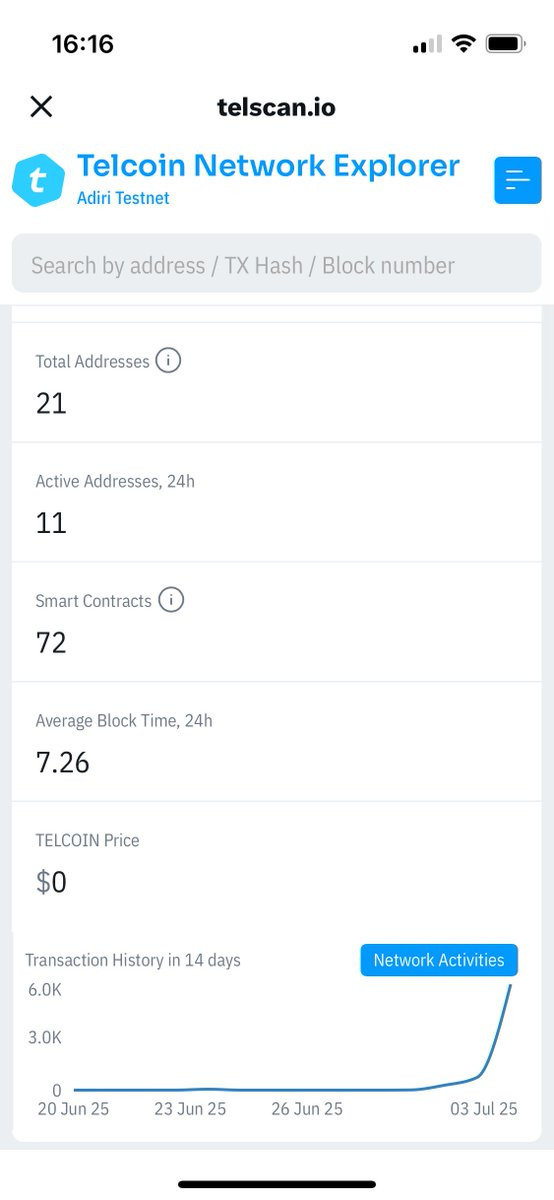Click the chart line at 23 Jun 25
This screenshot has width=554, height=1200.
[x=190, y=1089]
